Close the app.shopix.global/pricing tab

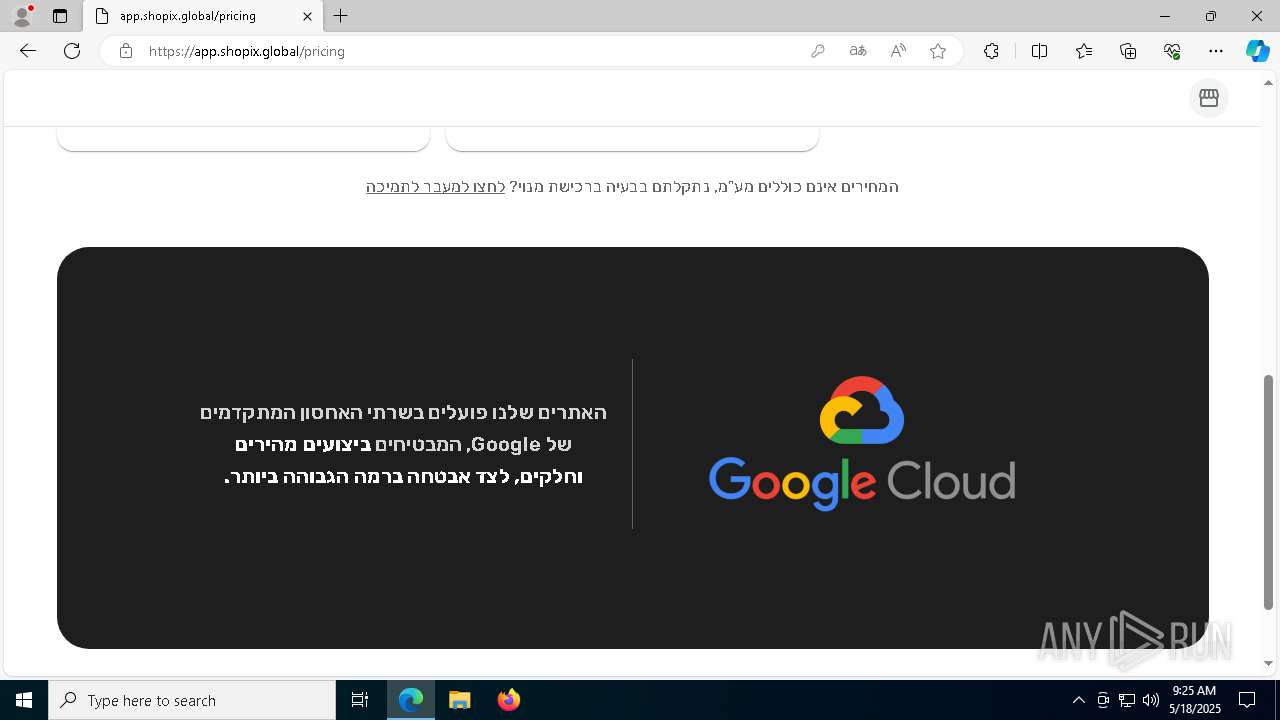[307, 16]
